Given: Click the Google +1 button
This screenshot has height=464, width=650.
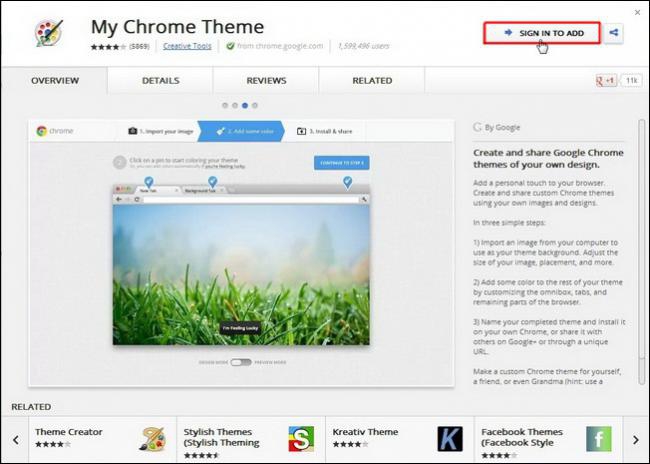Looking at the screenshot, I should pos(606,80).
